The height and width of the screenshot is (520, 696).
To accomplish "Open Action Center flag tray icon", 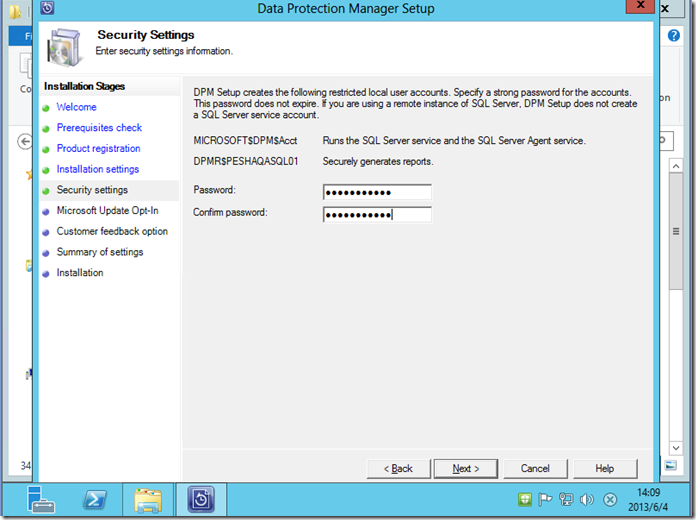I will point(545,500).
